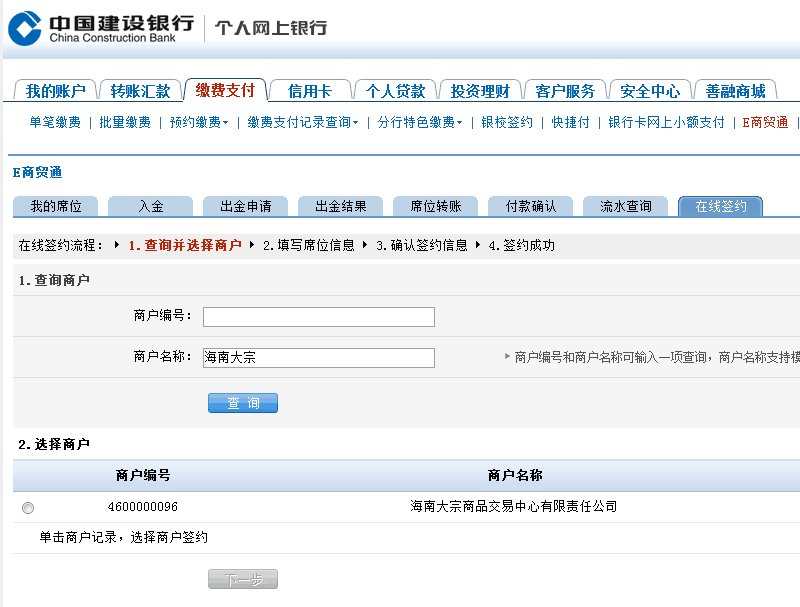The width and height of the screenshot is (800, 607).
Task: Open the 转账汇款 main tab
Action: tap(140, 91)
